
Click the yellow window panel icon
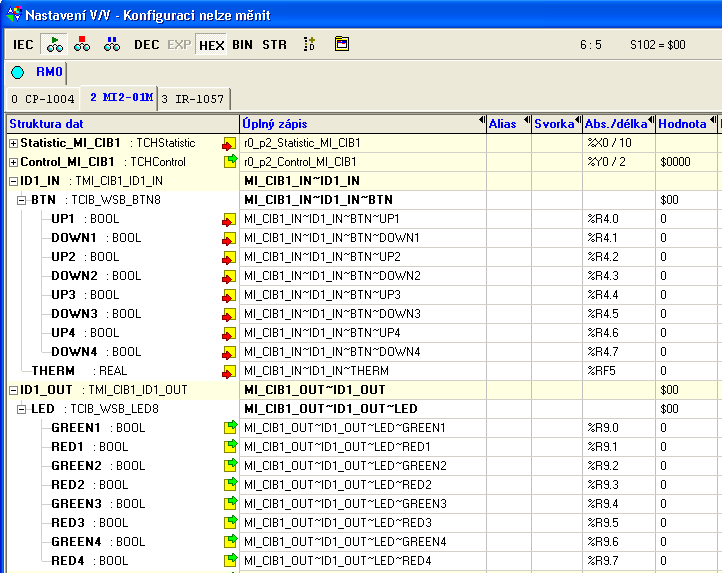click(342, 44)
